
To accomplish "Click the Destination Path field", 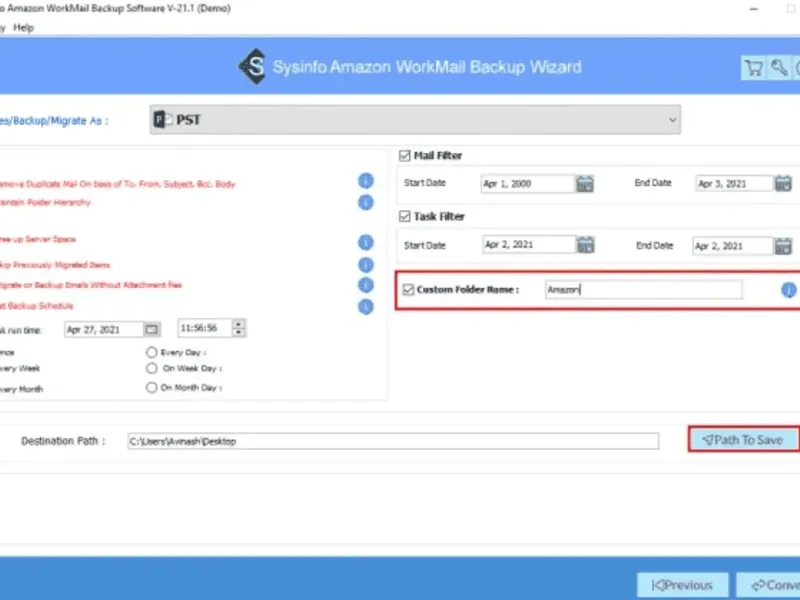I will 393,441.
